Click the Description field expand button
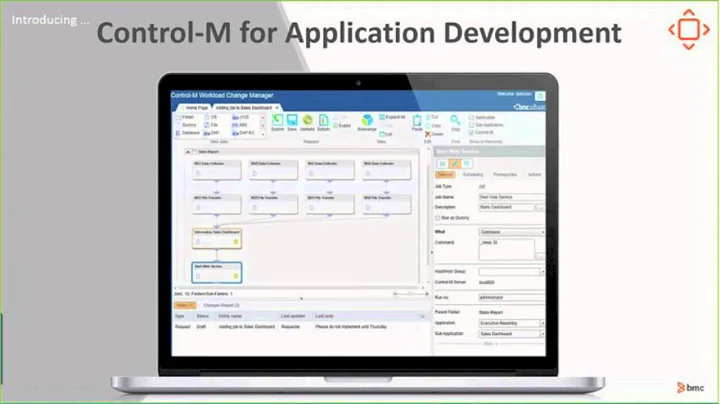This screenshot has width=720, height=404. tap(540, 208)
